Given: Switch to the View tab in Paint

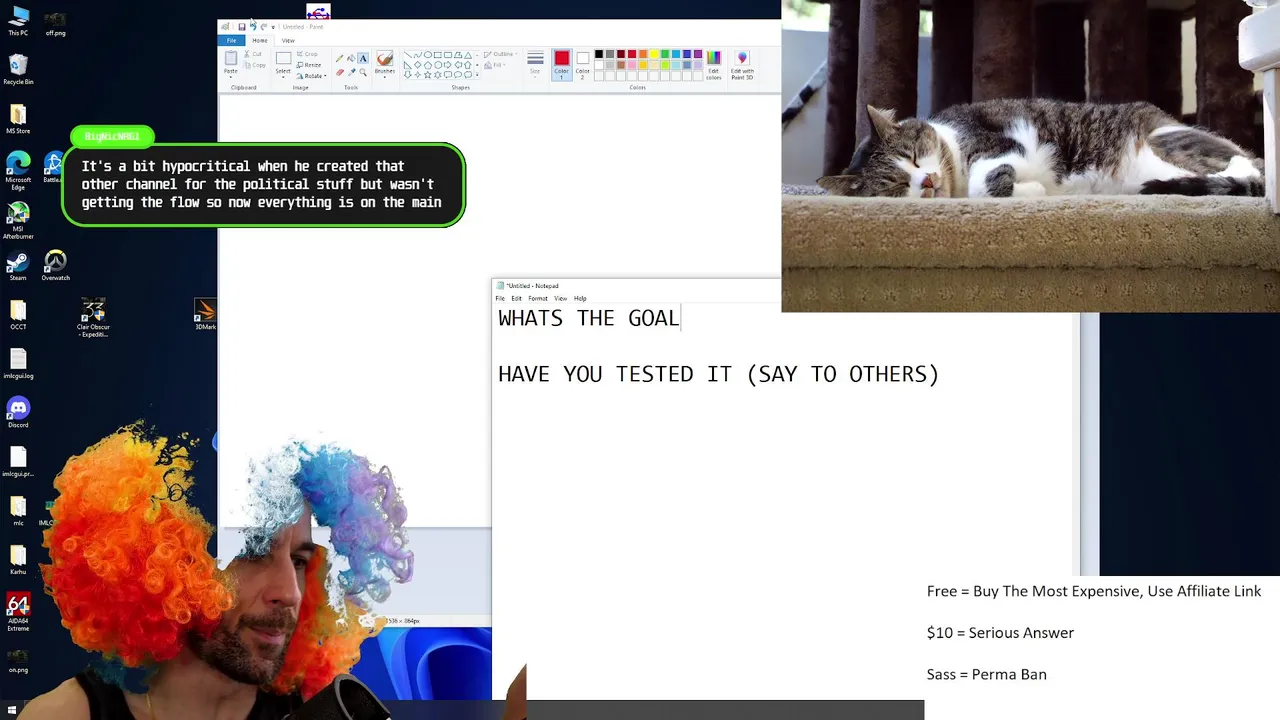Looking at the screenshot, I should 288,41.
